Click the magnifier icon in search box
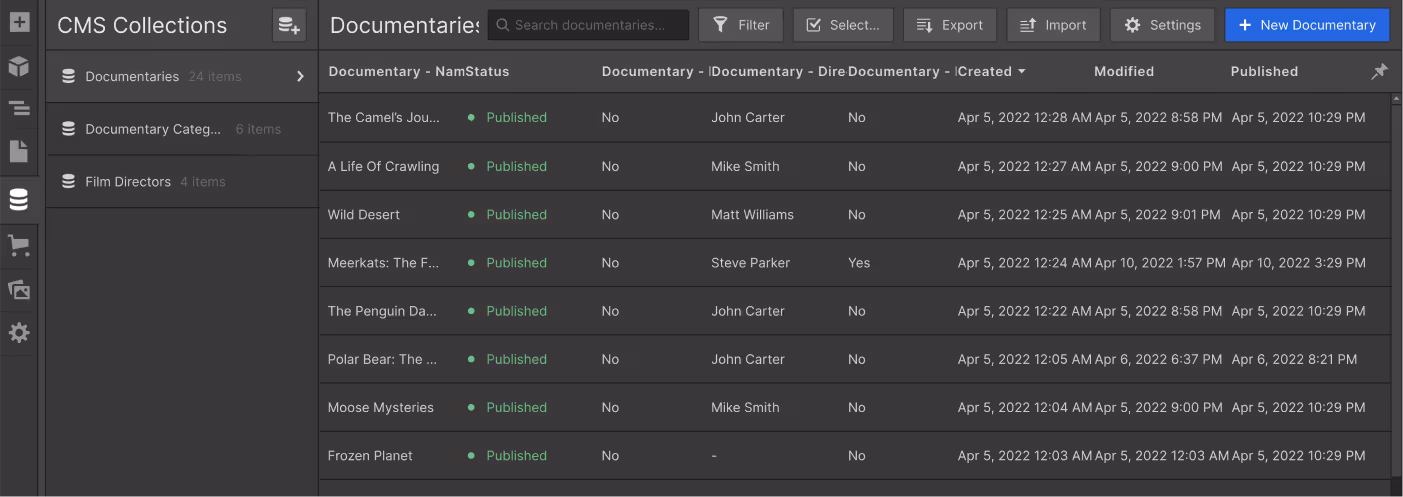 502,25
